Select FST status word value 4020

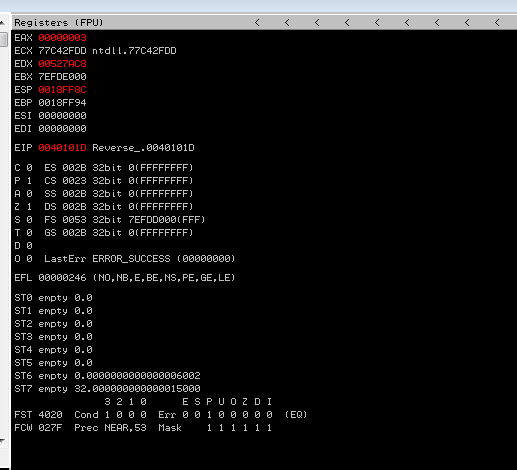coord(50,415)
